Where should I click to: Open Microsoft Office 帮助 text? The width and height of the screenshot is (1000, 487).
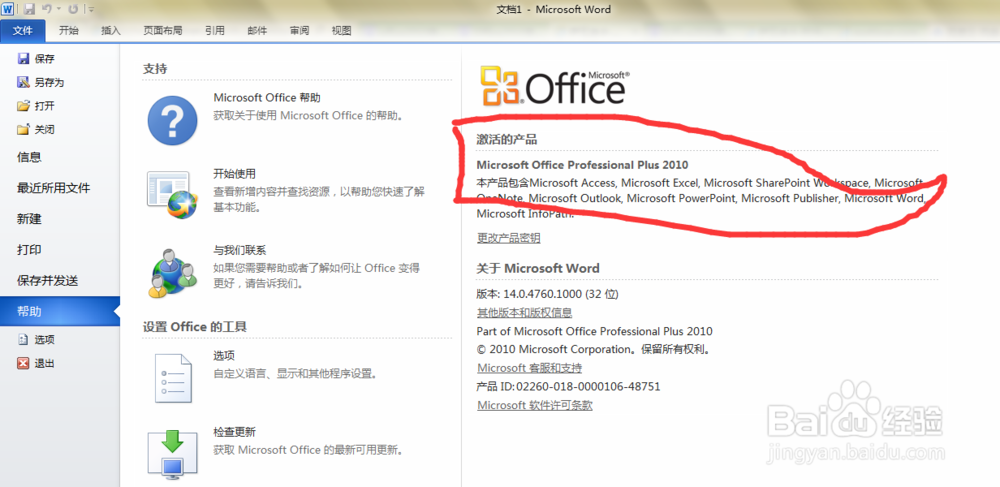(267, 98)
